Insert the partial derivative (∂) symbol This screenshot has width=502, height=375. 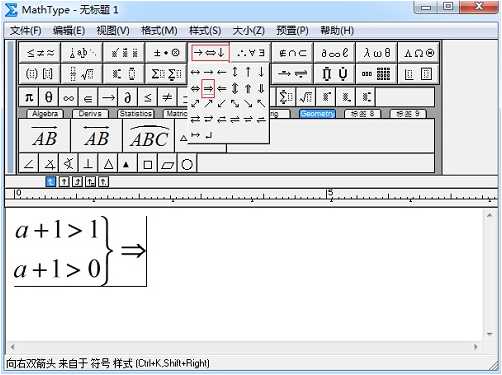127,97
